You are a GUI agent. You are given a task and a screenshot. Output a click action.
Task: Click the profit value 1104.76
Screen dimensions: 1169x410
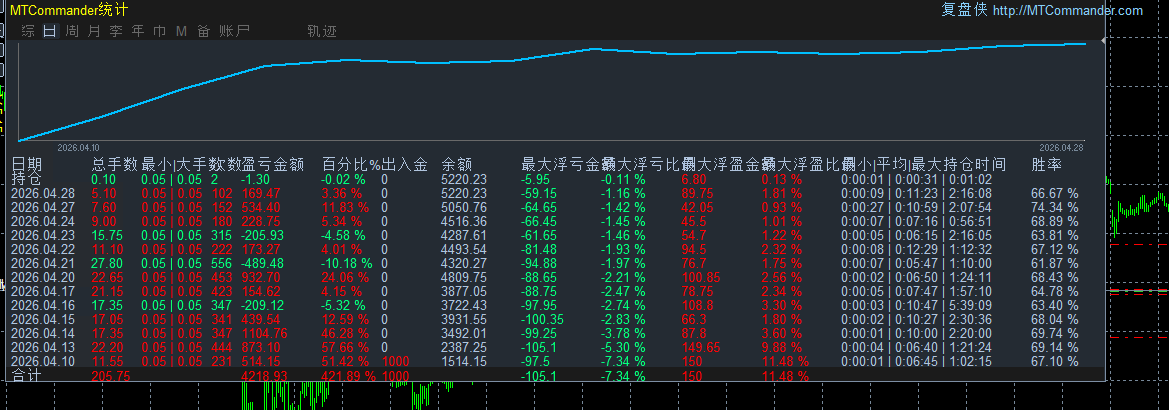pos(265,334)
